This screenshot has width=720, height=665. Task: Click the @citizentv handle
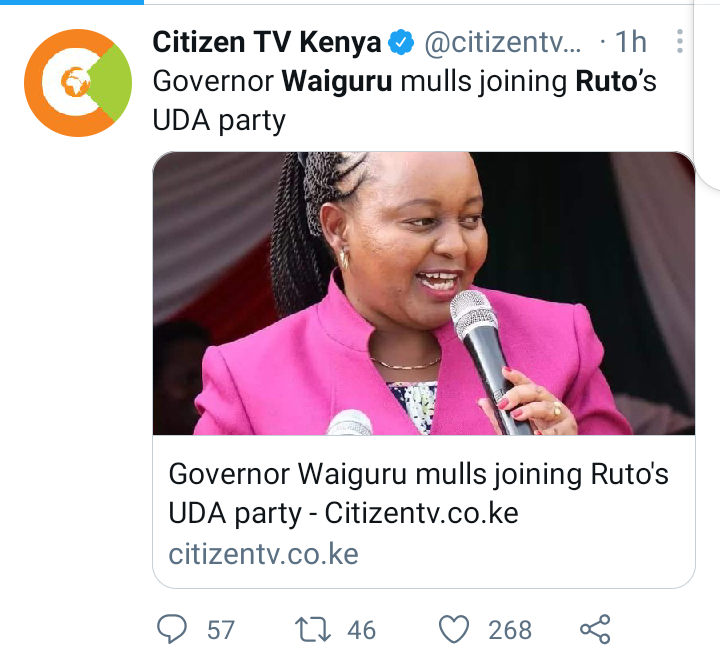coord(503,42)
